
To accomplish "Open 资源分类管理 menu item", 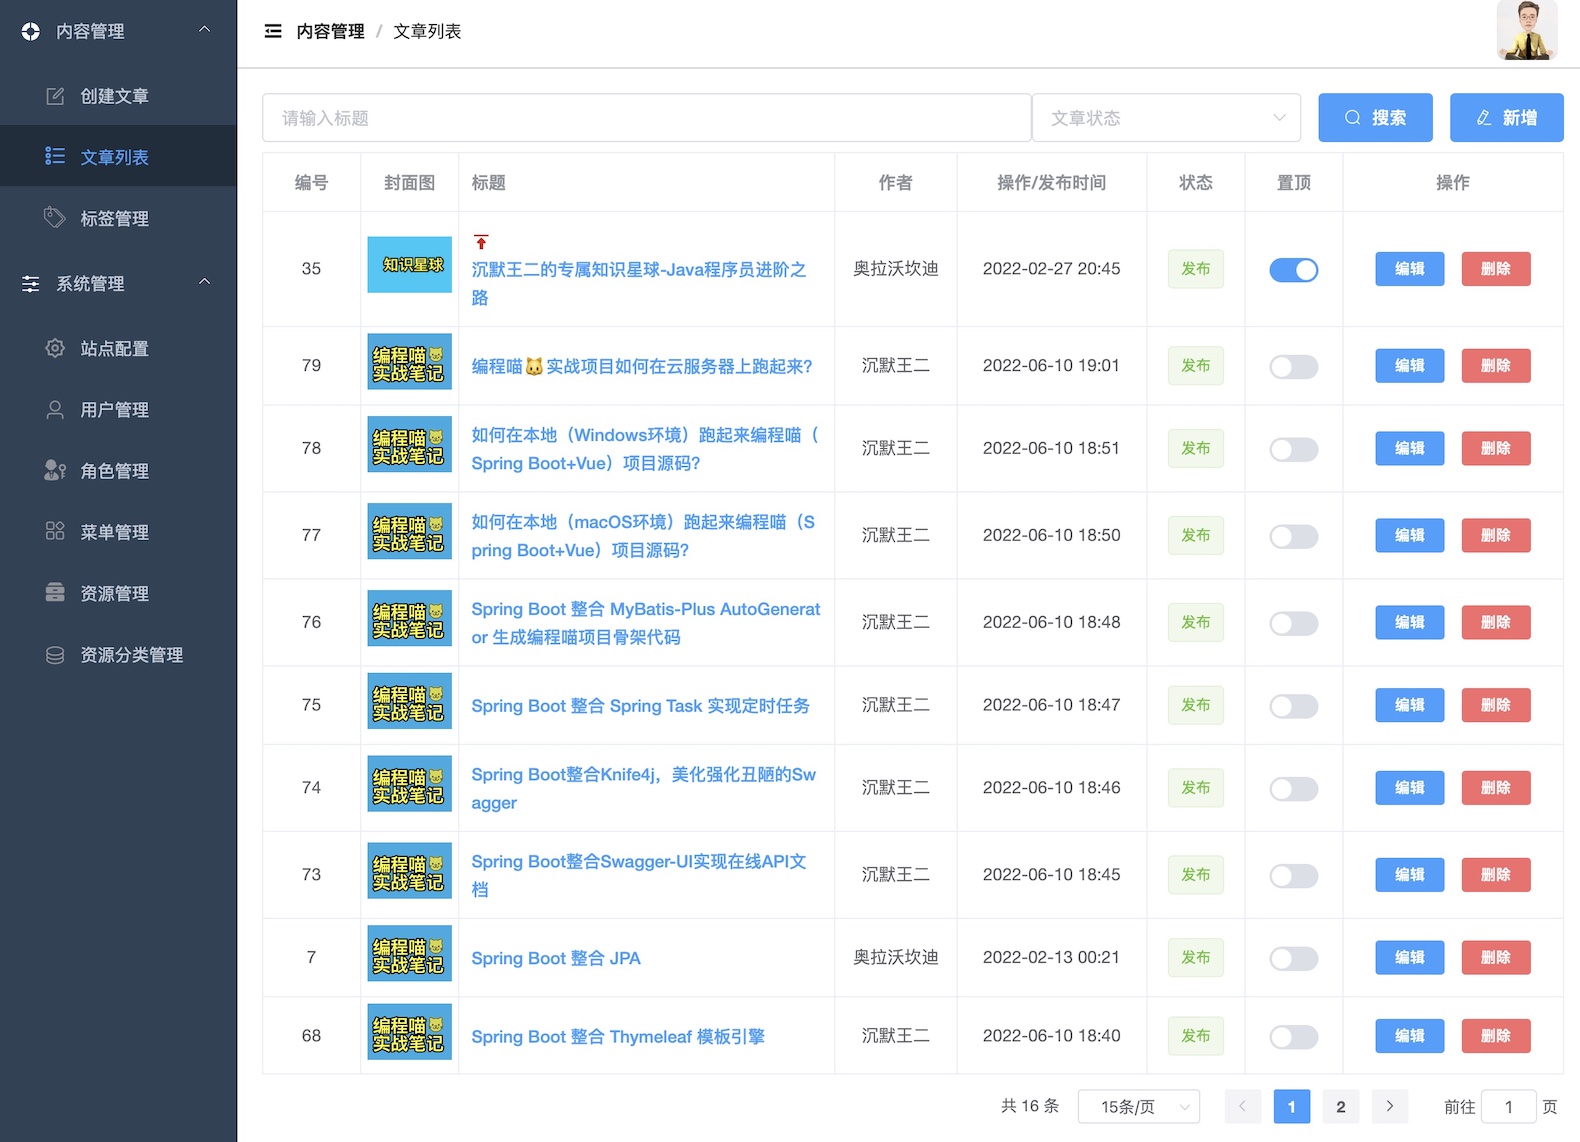I will coord(118,655).
